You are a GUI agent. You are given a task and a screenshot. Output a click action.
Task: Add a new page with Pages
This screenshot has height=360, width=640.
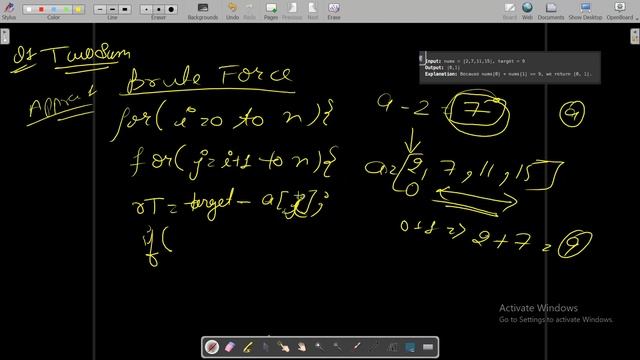click(x=271, y=11)
